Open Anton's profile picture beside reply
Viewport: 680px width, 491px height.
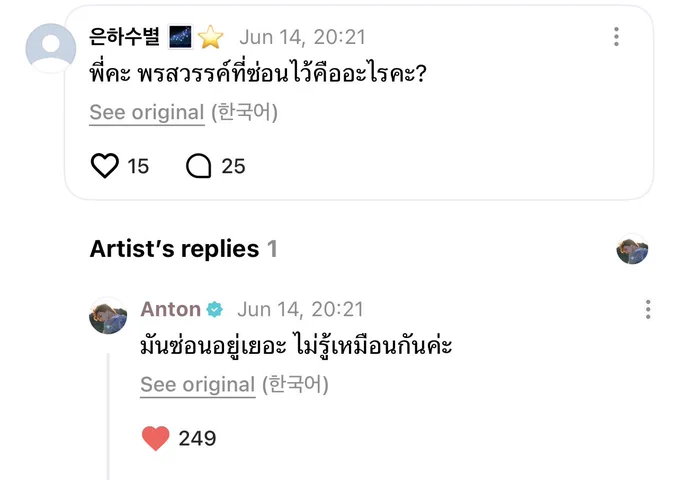tap(108, 316)
